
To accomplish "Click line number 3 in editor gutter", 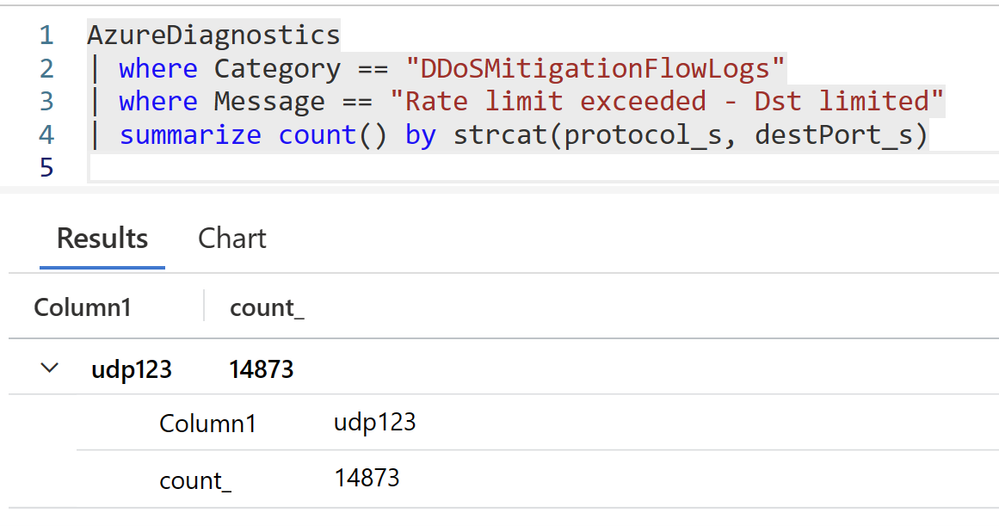I will 46,101.
